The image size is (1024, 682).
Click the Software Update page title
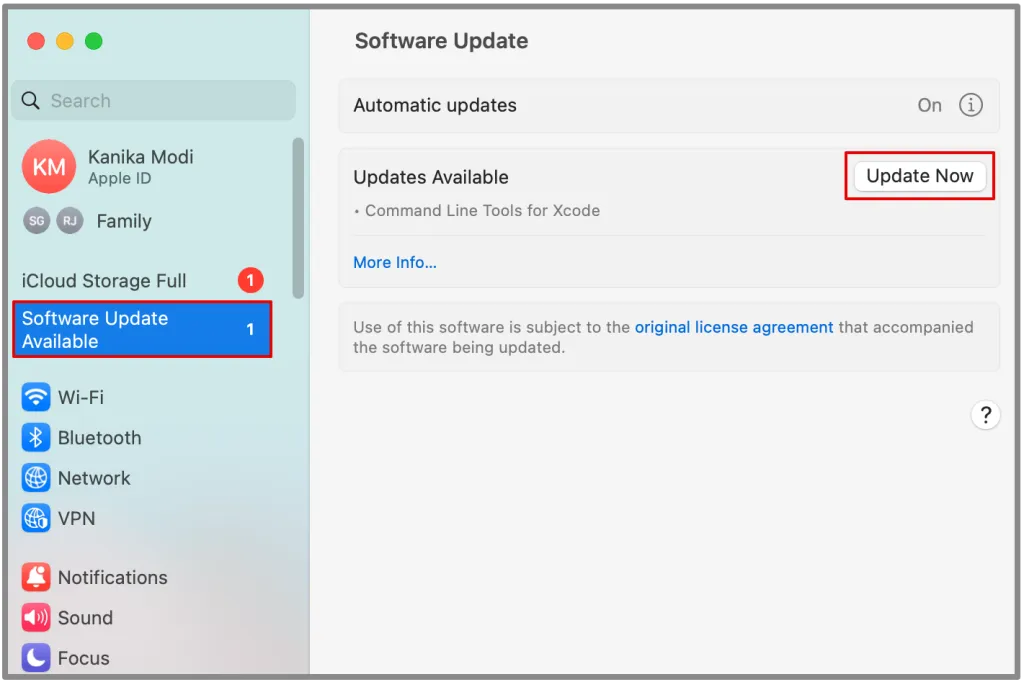441,41
